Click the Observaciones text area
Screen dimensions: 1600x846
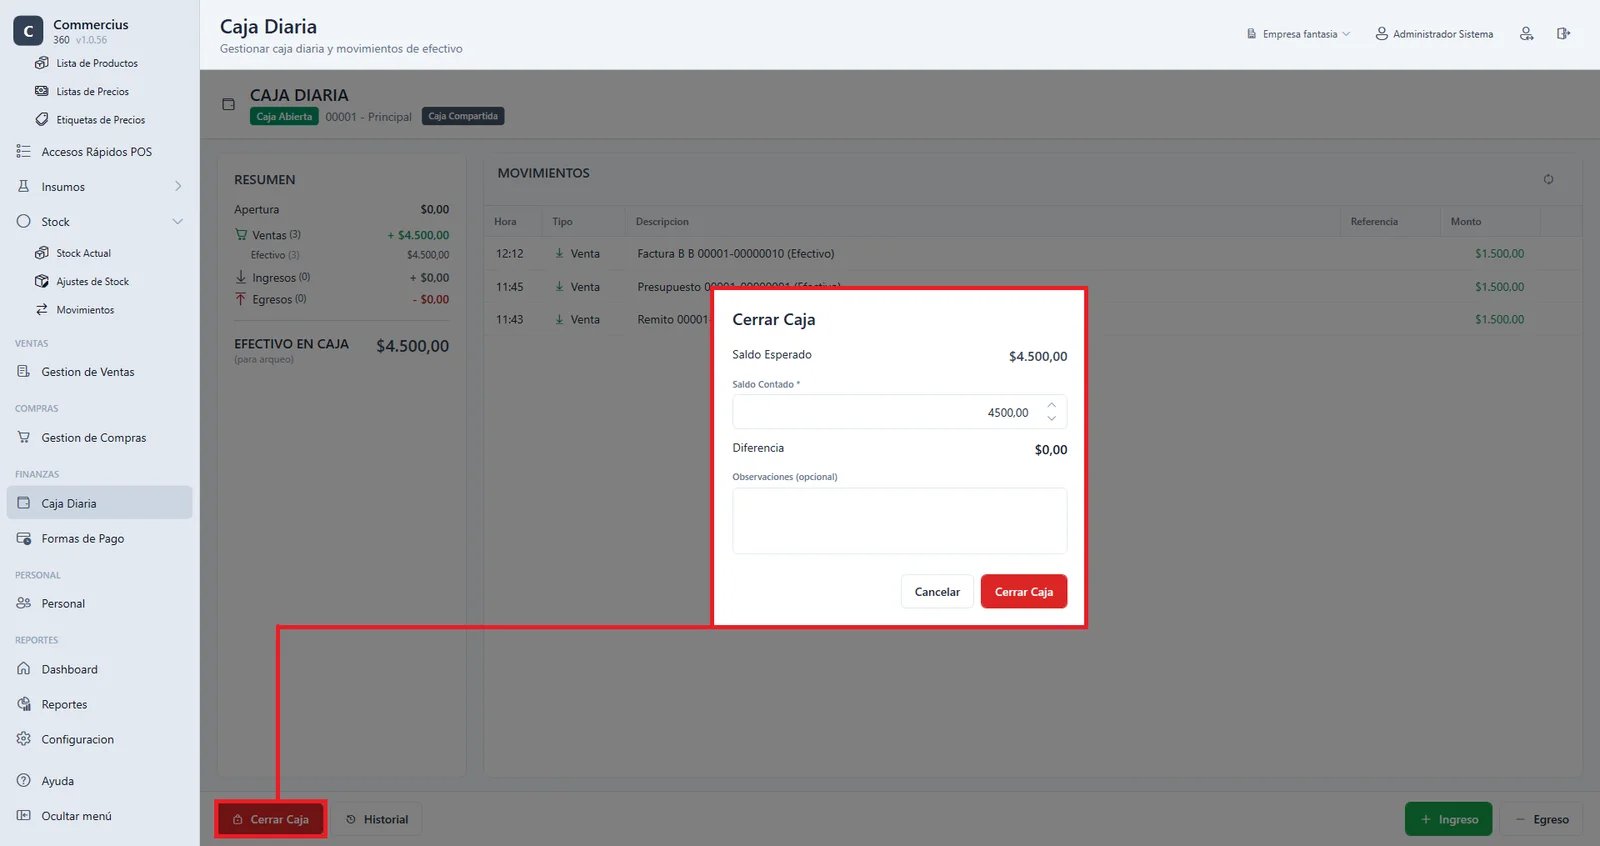(899, 521)
